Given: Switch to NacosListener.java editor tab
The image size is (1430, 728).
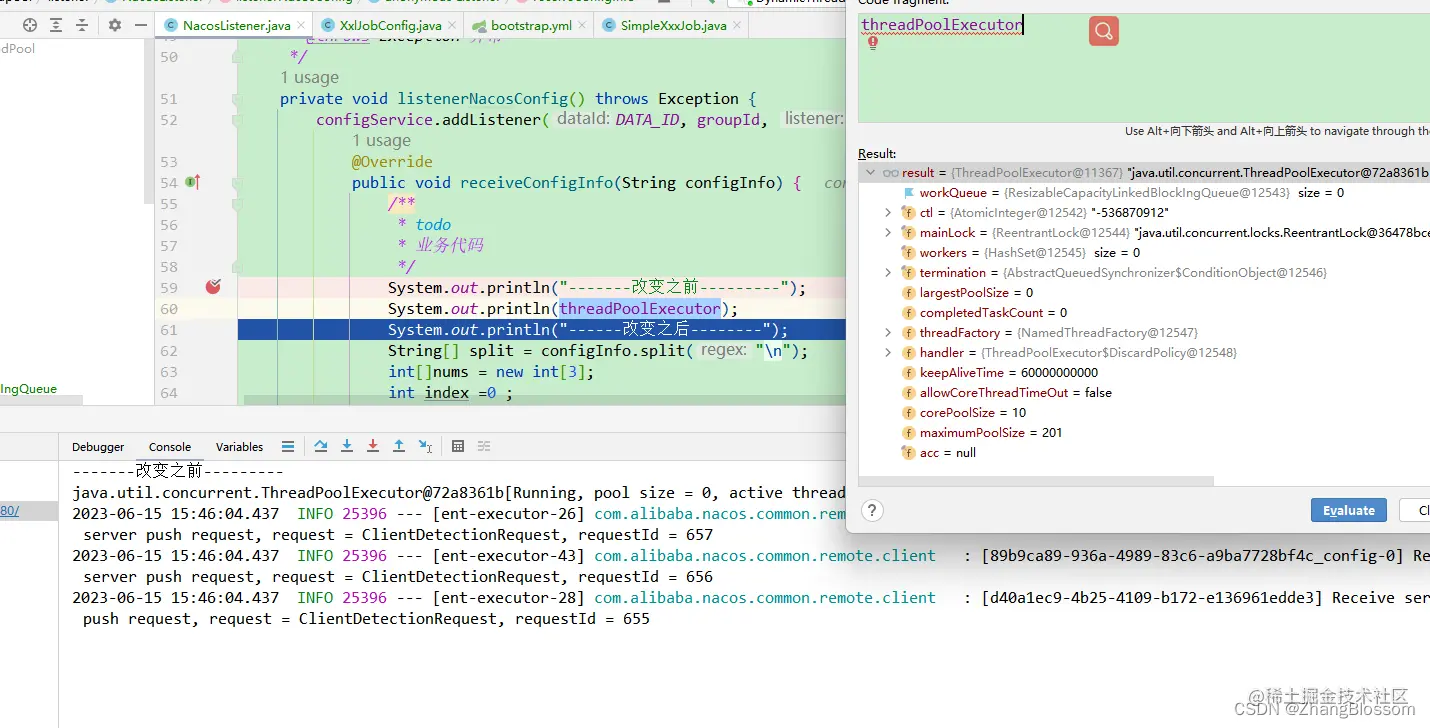Looking at the screenshot, I should 235,25.
